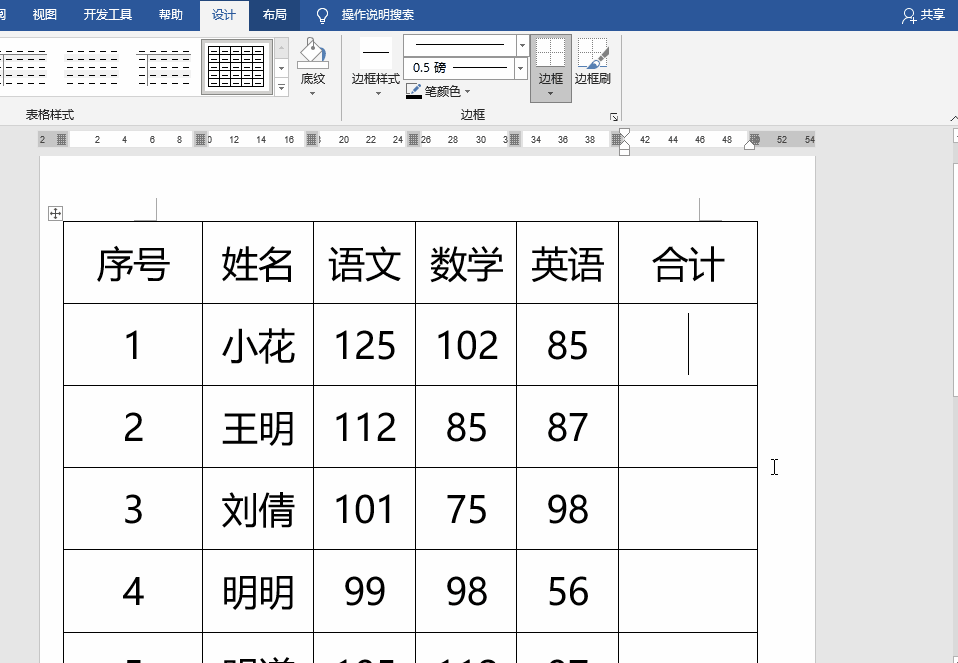
Task: Open the 帮助 tab
Action: coord(170,15)
